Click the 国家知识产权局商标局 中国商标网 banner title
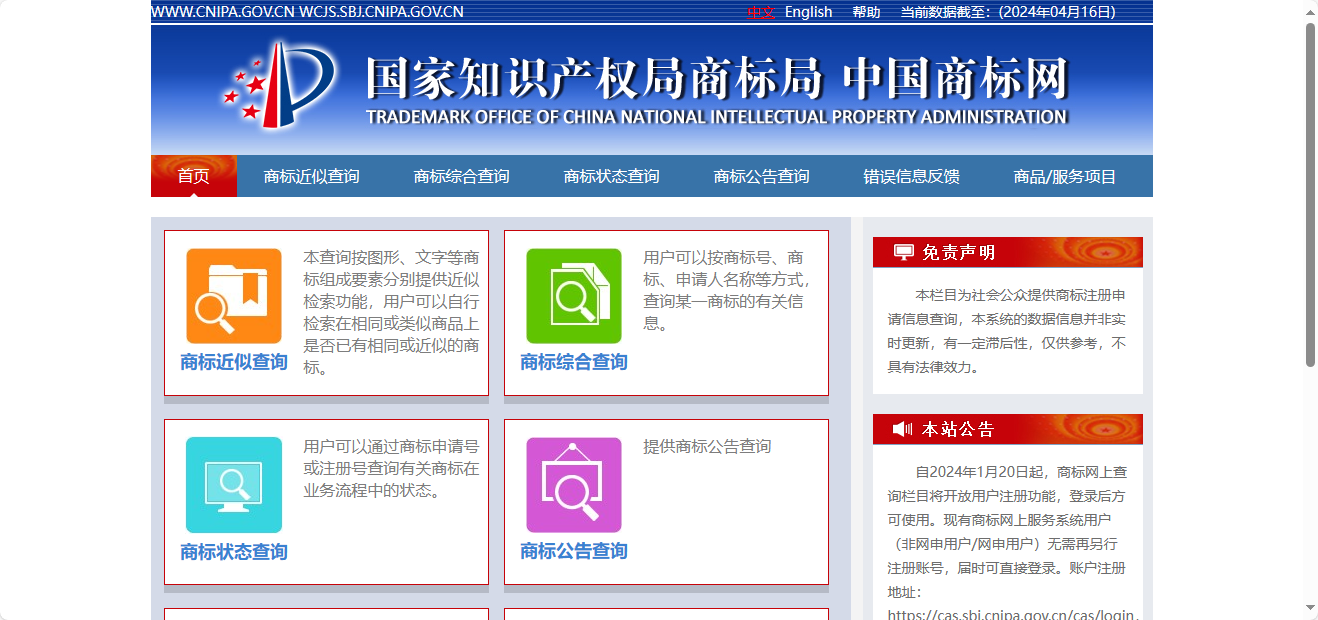 (x=717, y=79)
